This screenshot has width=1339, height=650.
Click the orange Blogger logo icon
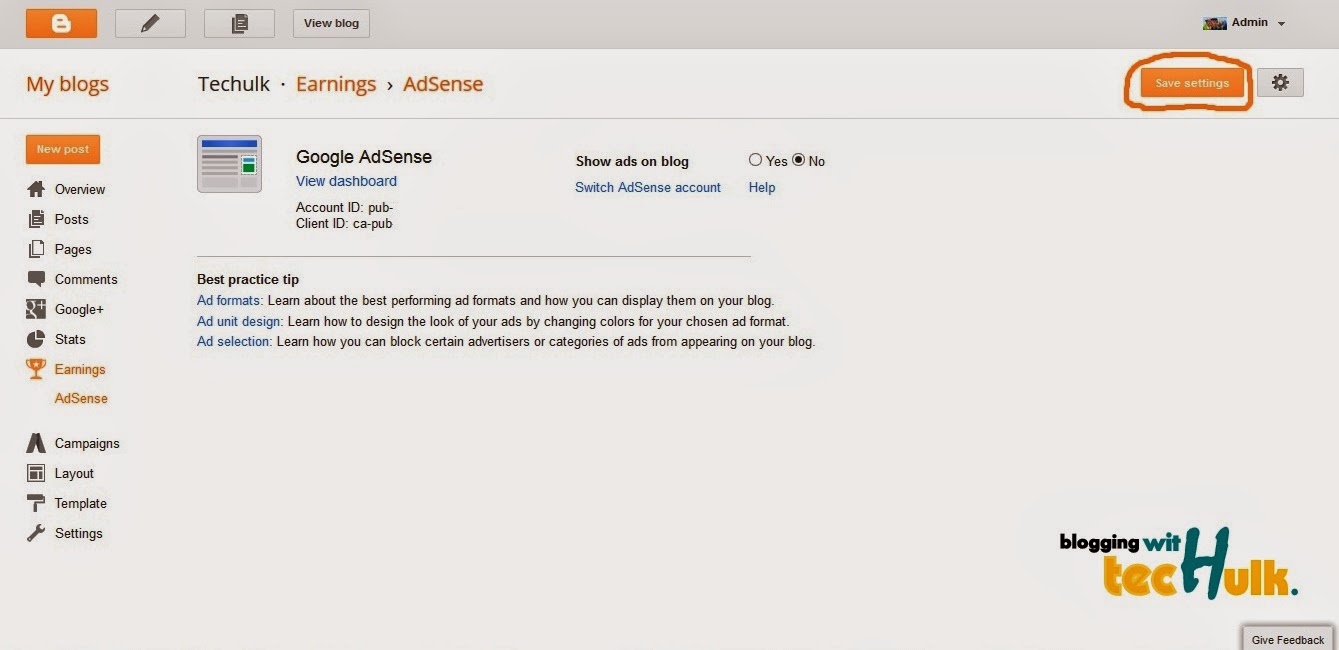61,23
